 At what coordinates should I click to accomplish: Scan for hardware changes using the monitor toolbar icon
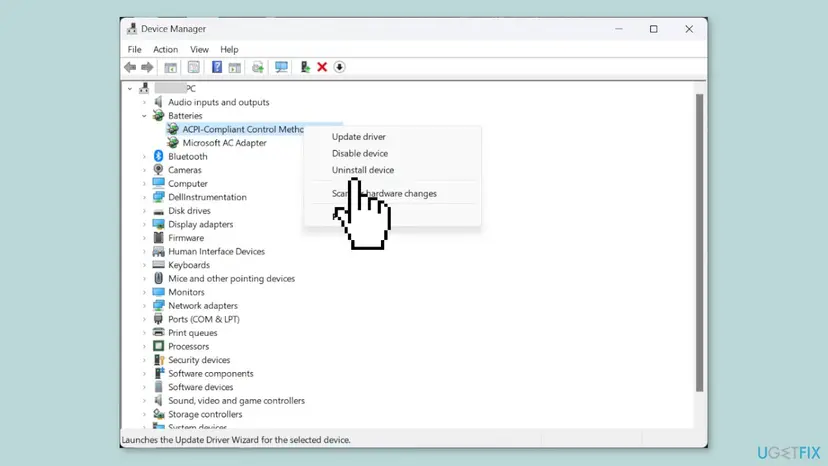[x=281, y=67]
